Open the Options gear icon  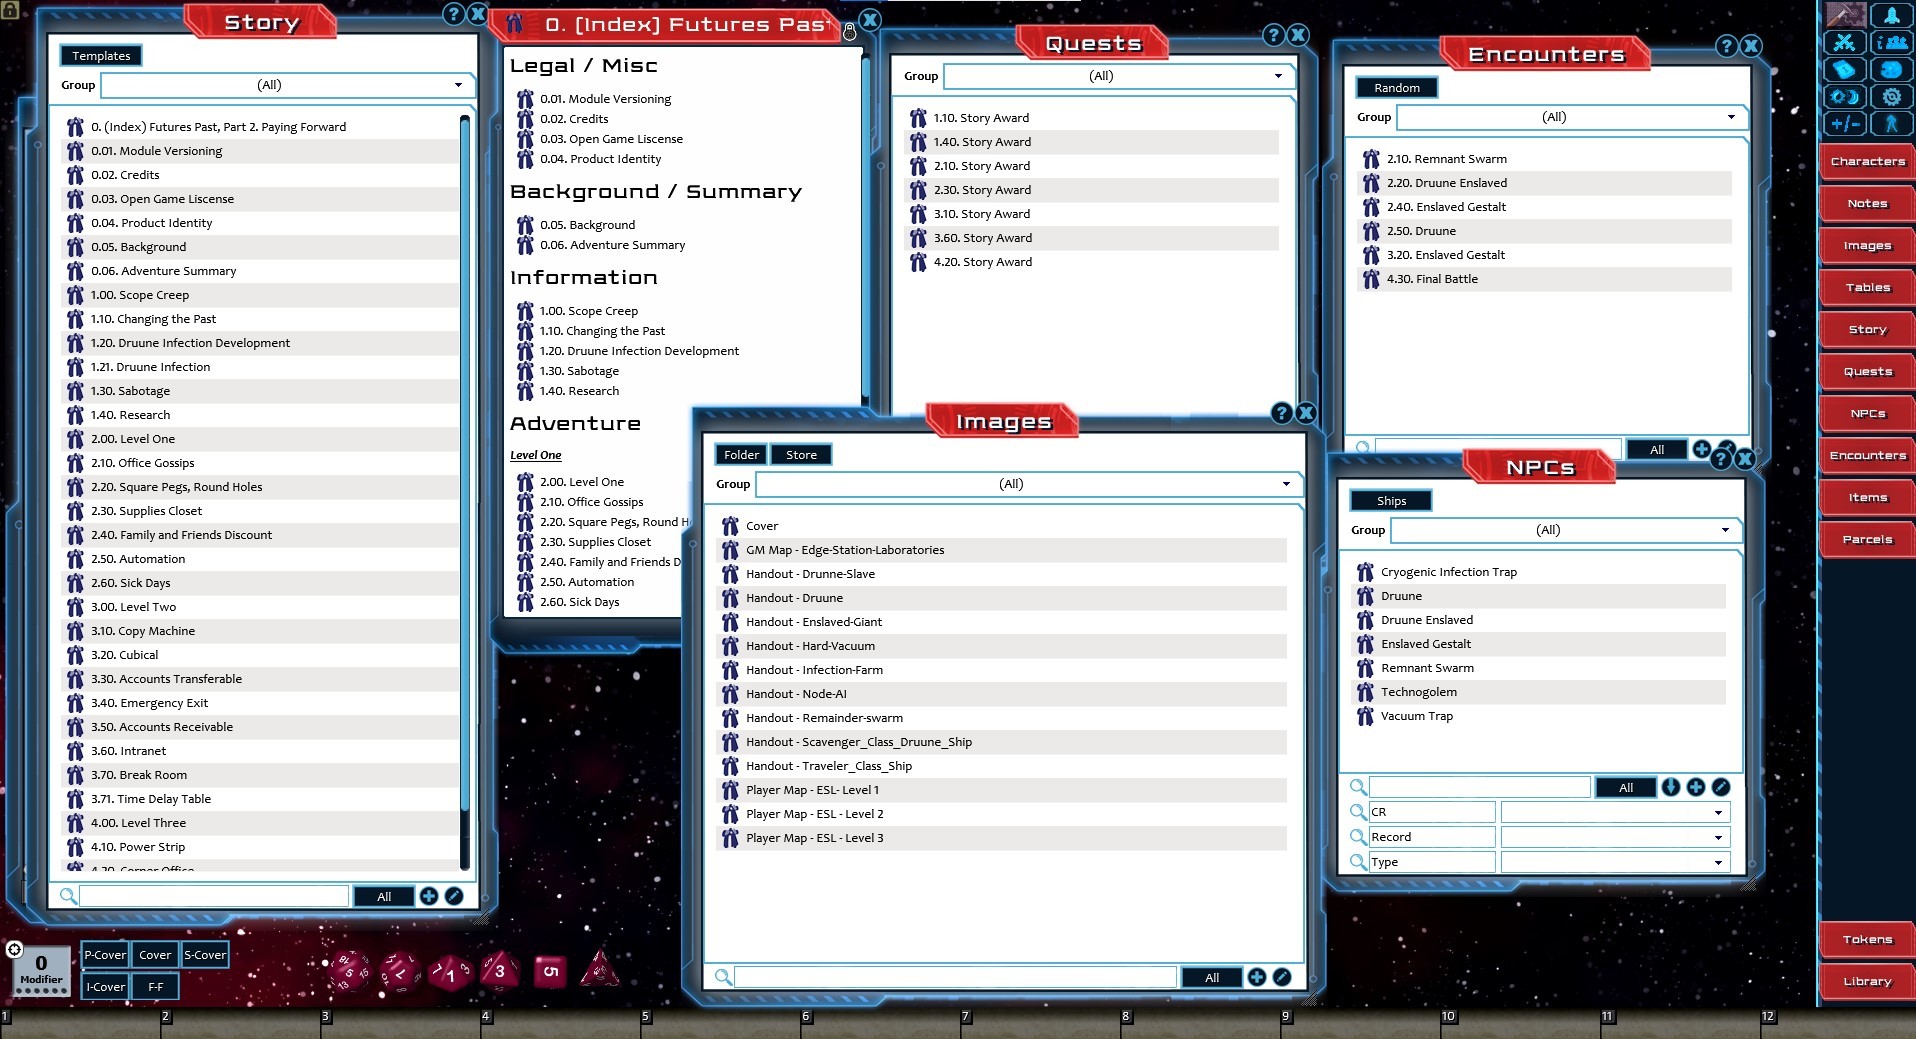point(1893,97)
